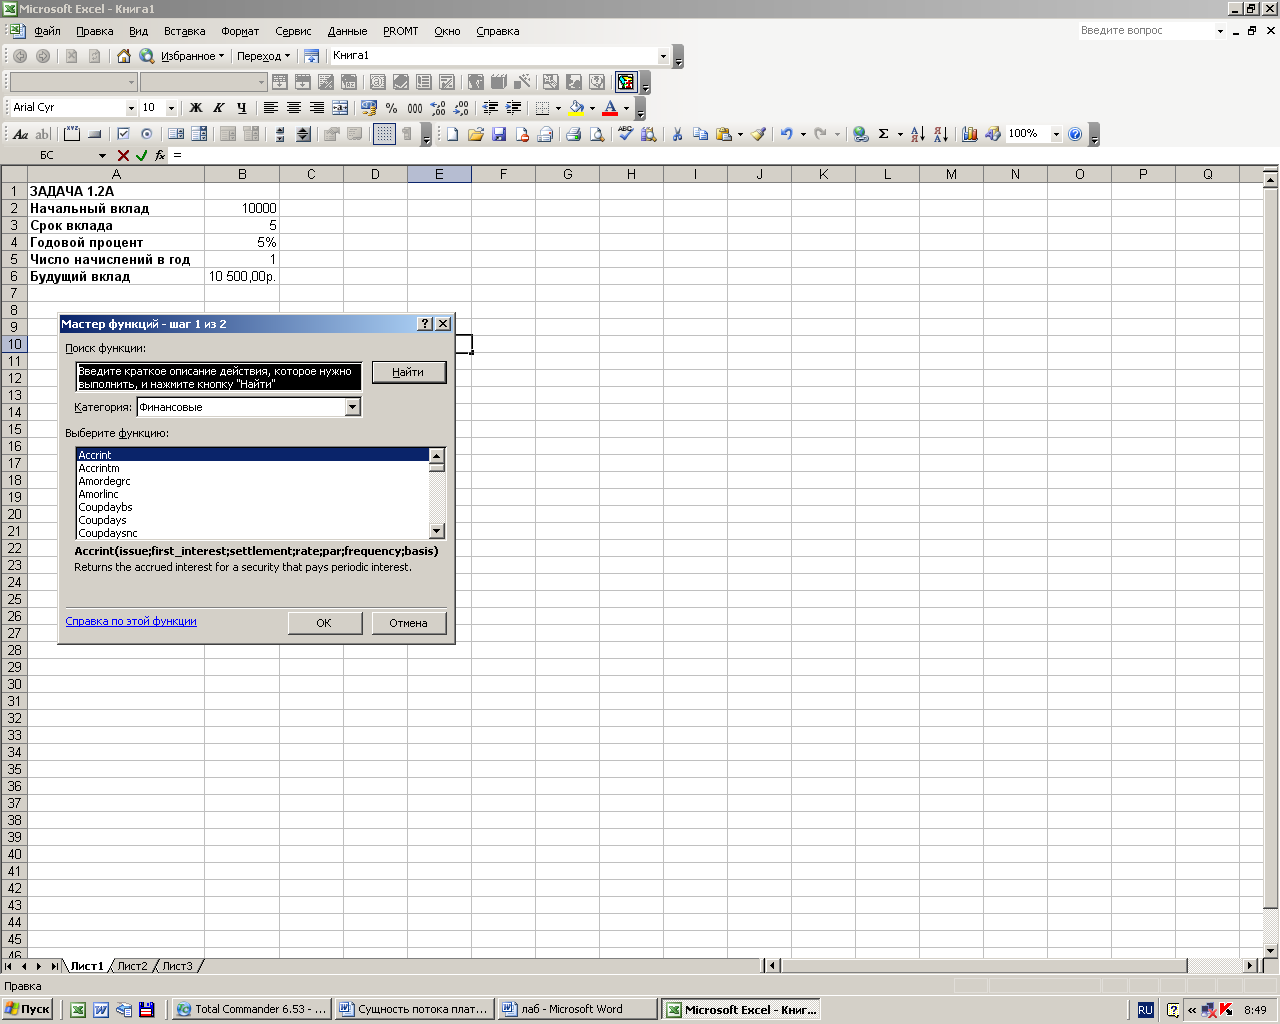Click the Print icon
This screenshot has width=1280, height=1024.
pos(573,134)
